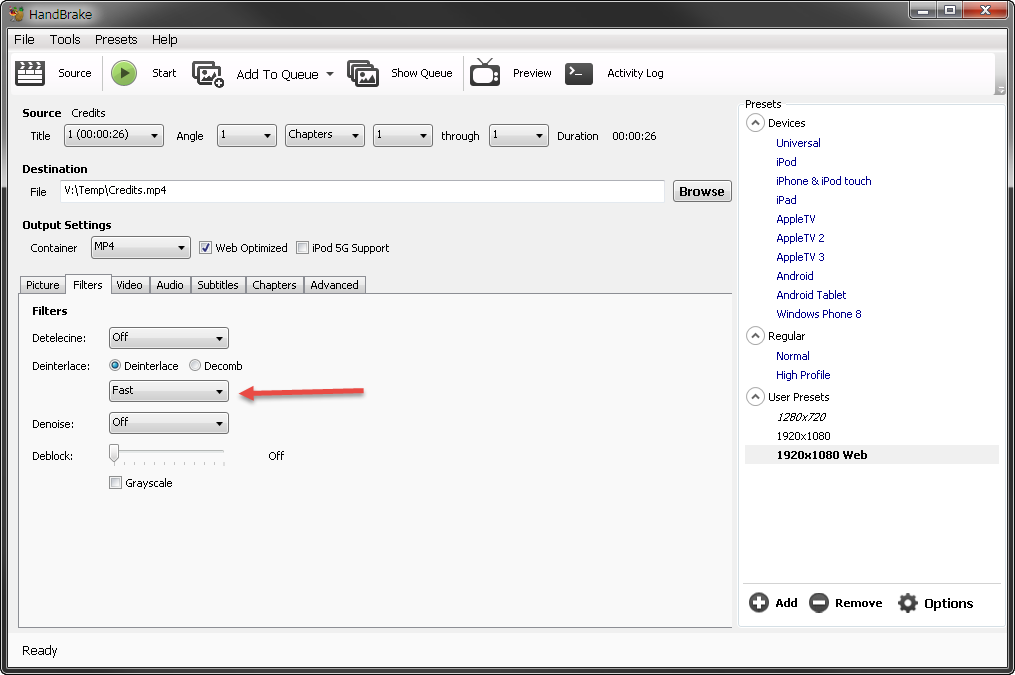Click the Activity Log terminal icon
This screenshot has width=1015, height=675.
tap(579, 74)
